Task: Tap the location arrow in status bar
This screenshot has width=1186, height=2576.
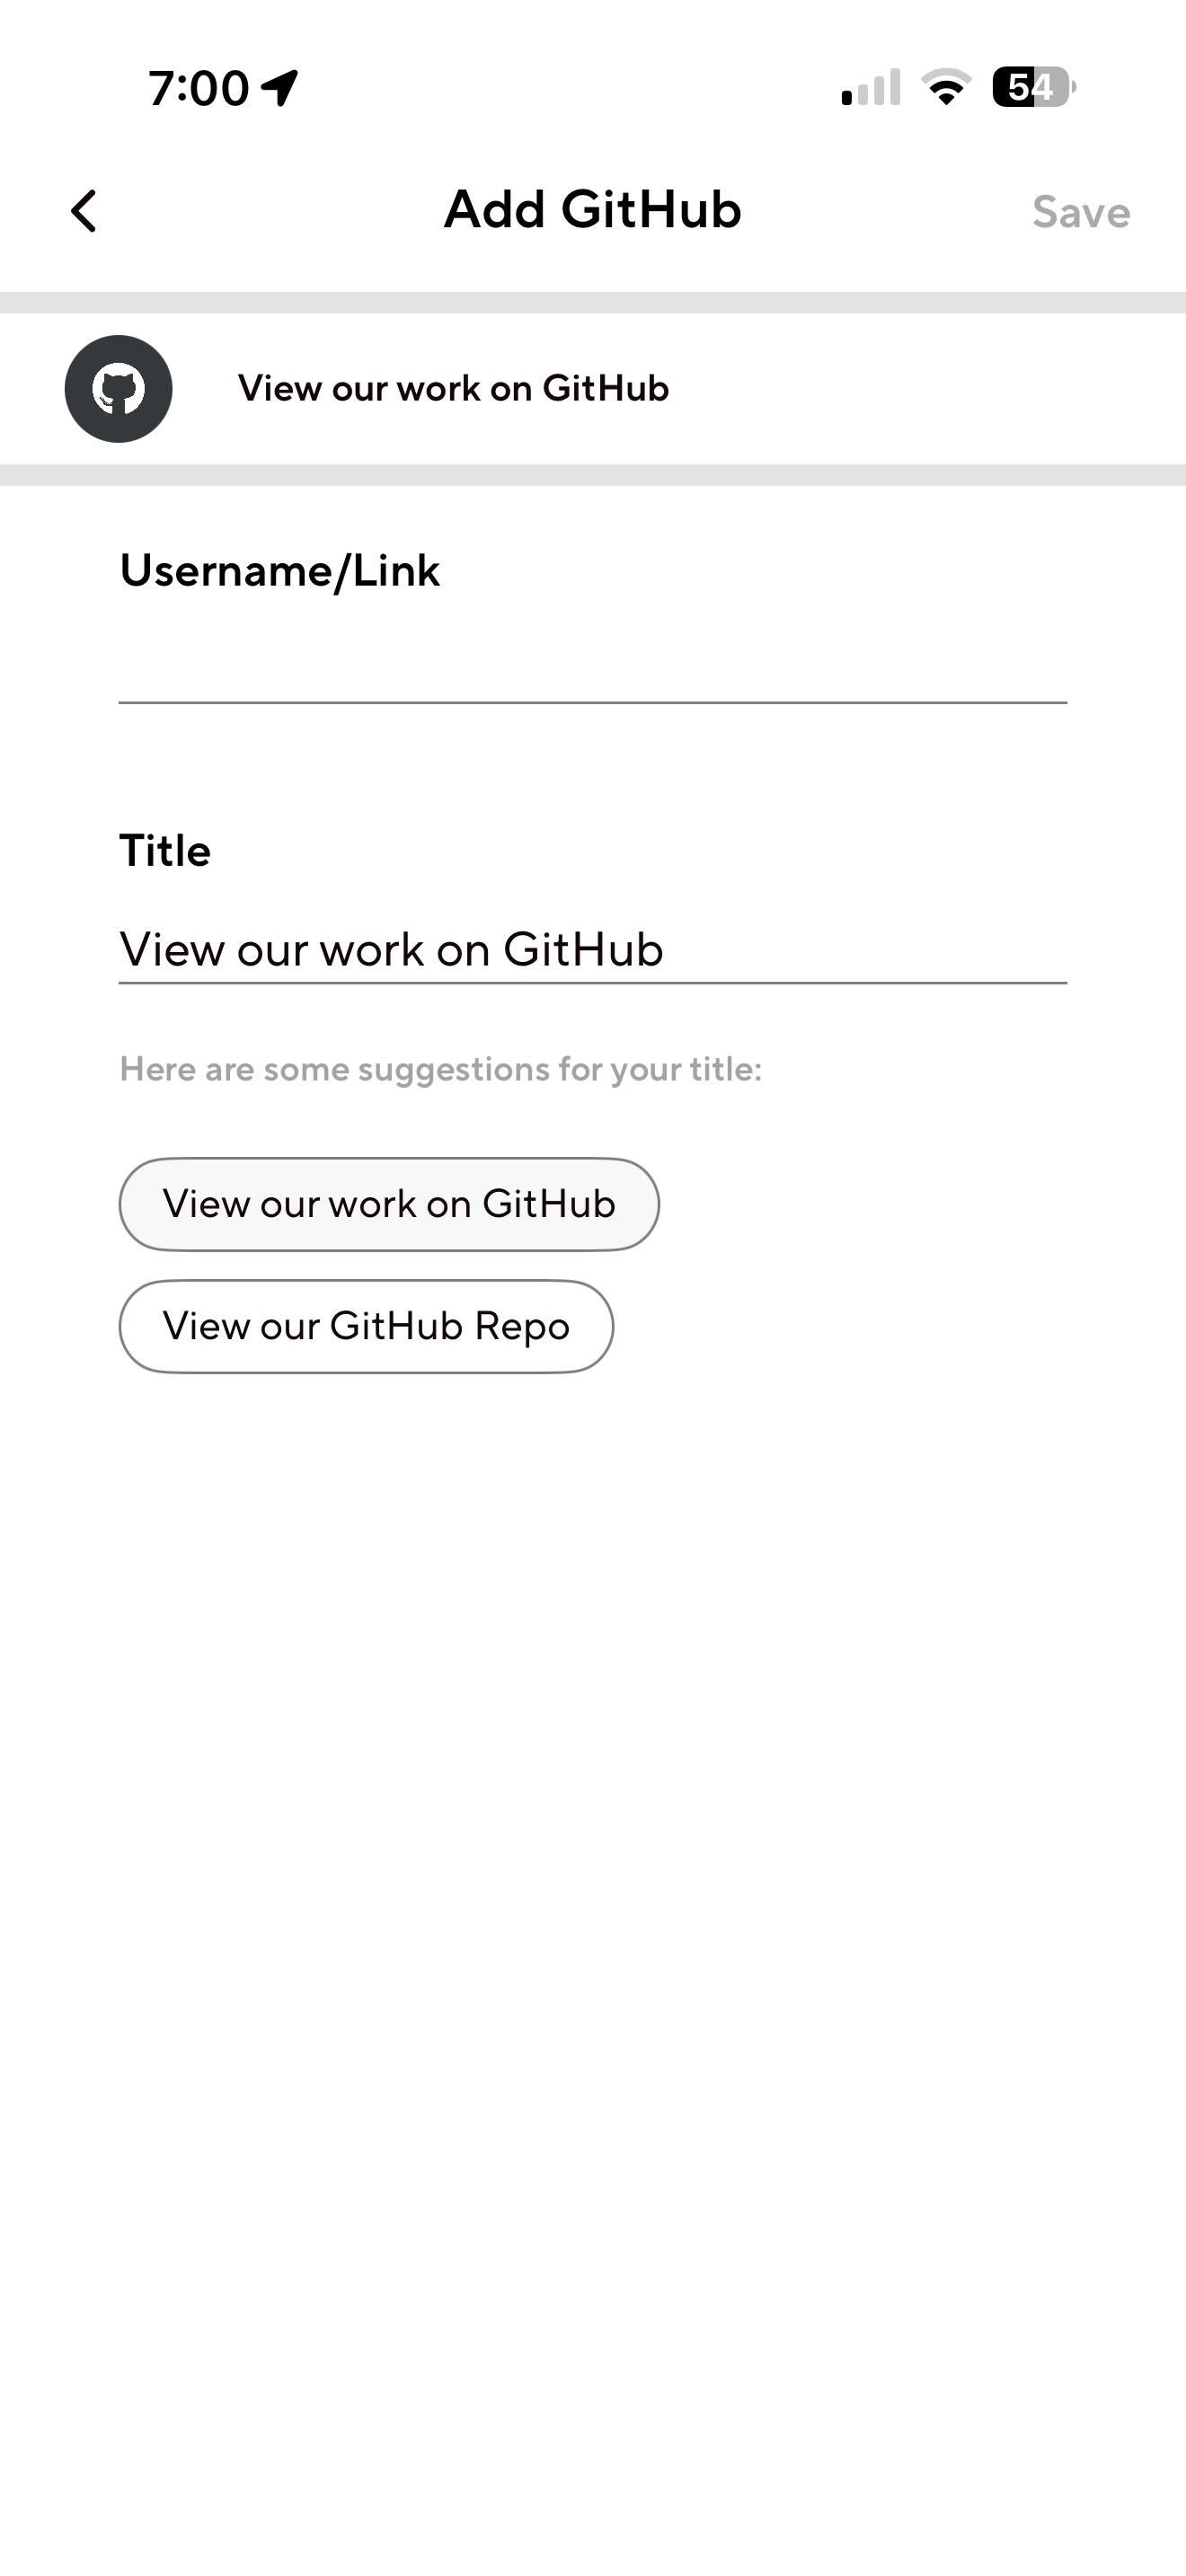Action: click(280, 87)
